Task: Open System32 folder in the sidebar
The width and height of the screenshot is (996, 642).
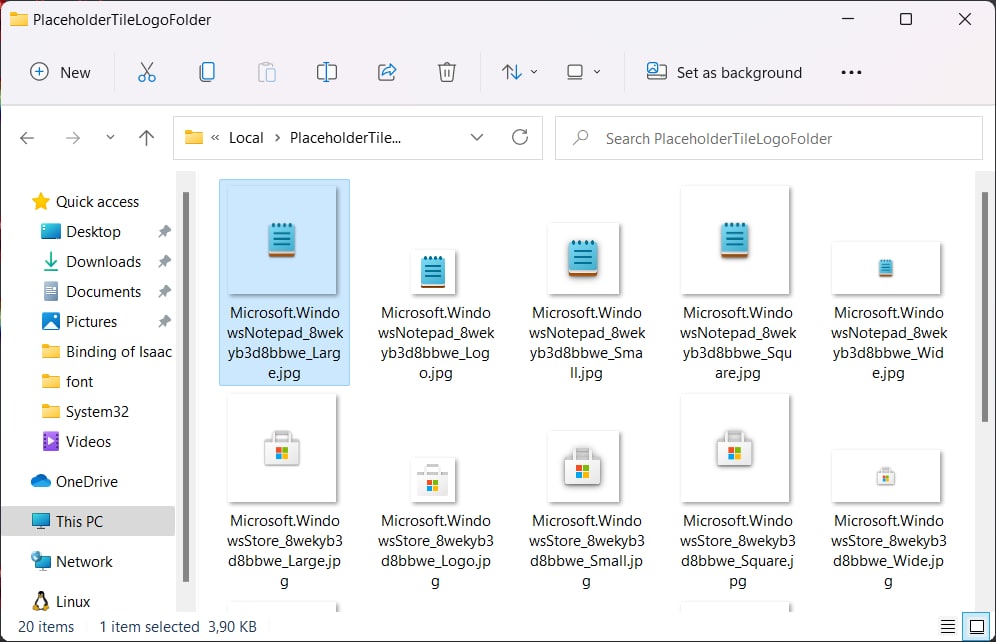Action: click(86, 411)
